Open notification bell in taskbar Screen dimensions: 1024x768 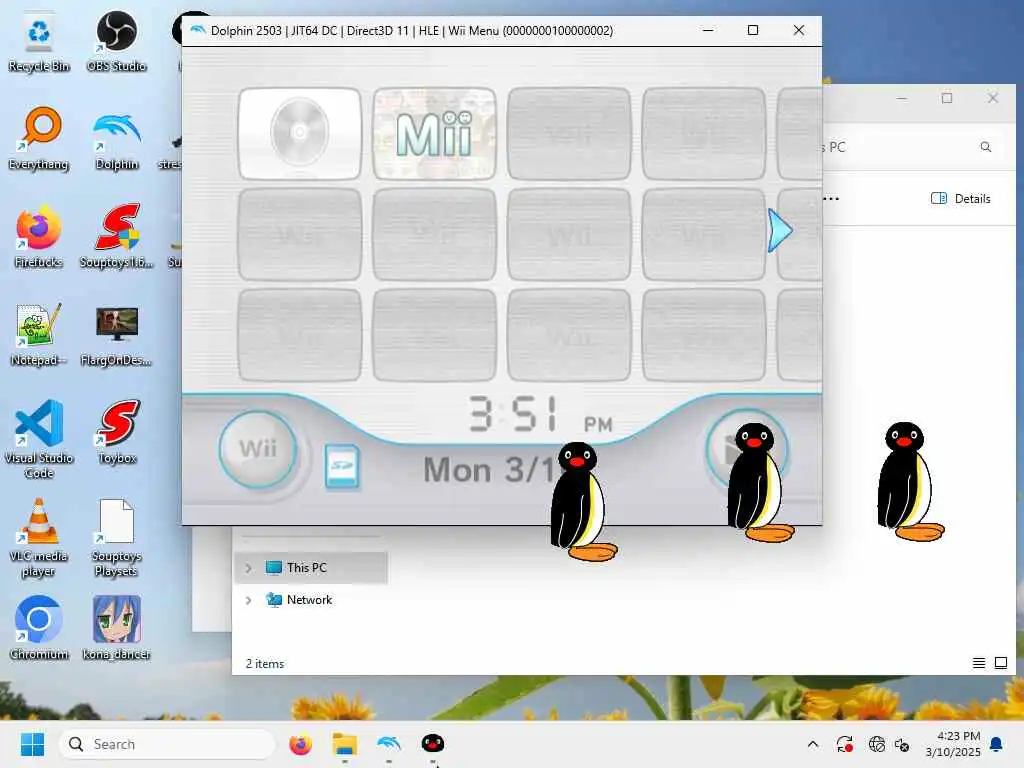click(x=997, y=744)
